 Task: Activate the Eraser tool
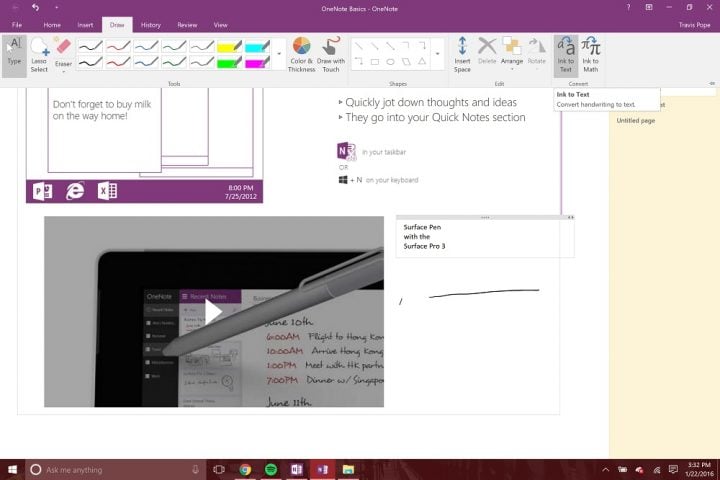tap(63, 52)
